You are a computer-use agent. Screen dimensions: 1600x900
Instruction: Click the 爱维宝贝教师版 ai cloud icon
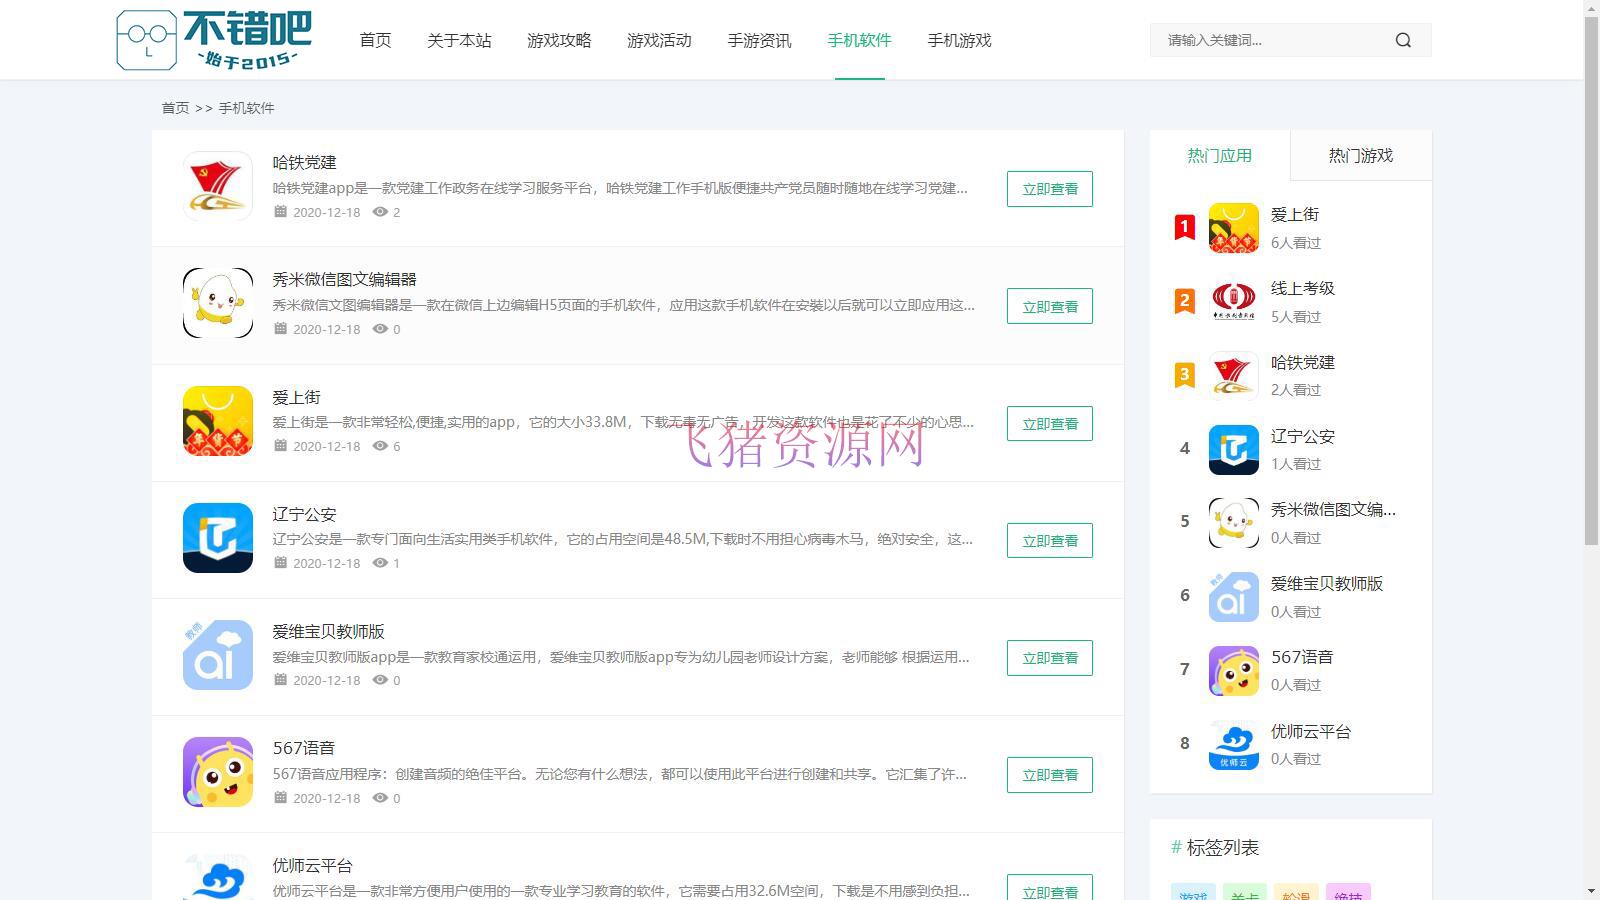click(217, 655)
